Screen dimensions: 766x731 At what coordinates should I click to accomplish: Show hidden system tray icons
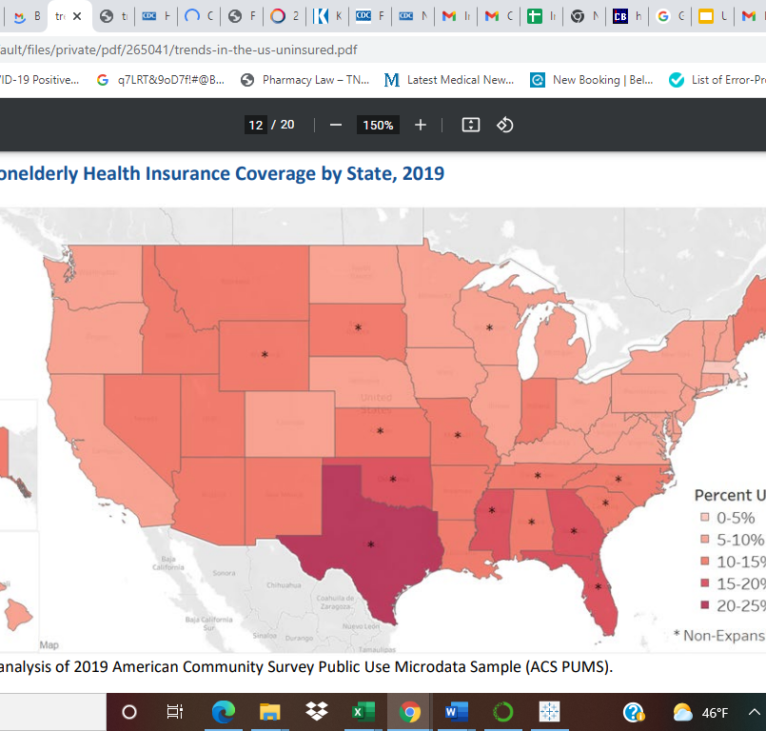pos(755,712)
